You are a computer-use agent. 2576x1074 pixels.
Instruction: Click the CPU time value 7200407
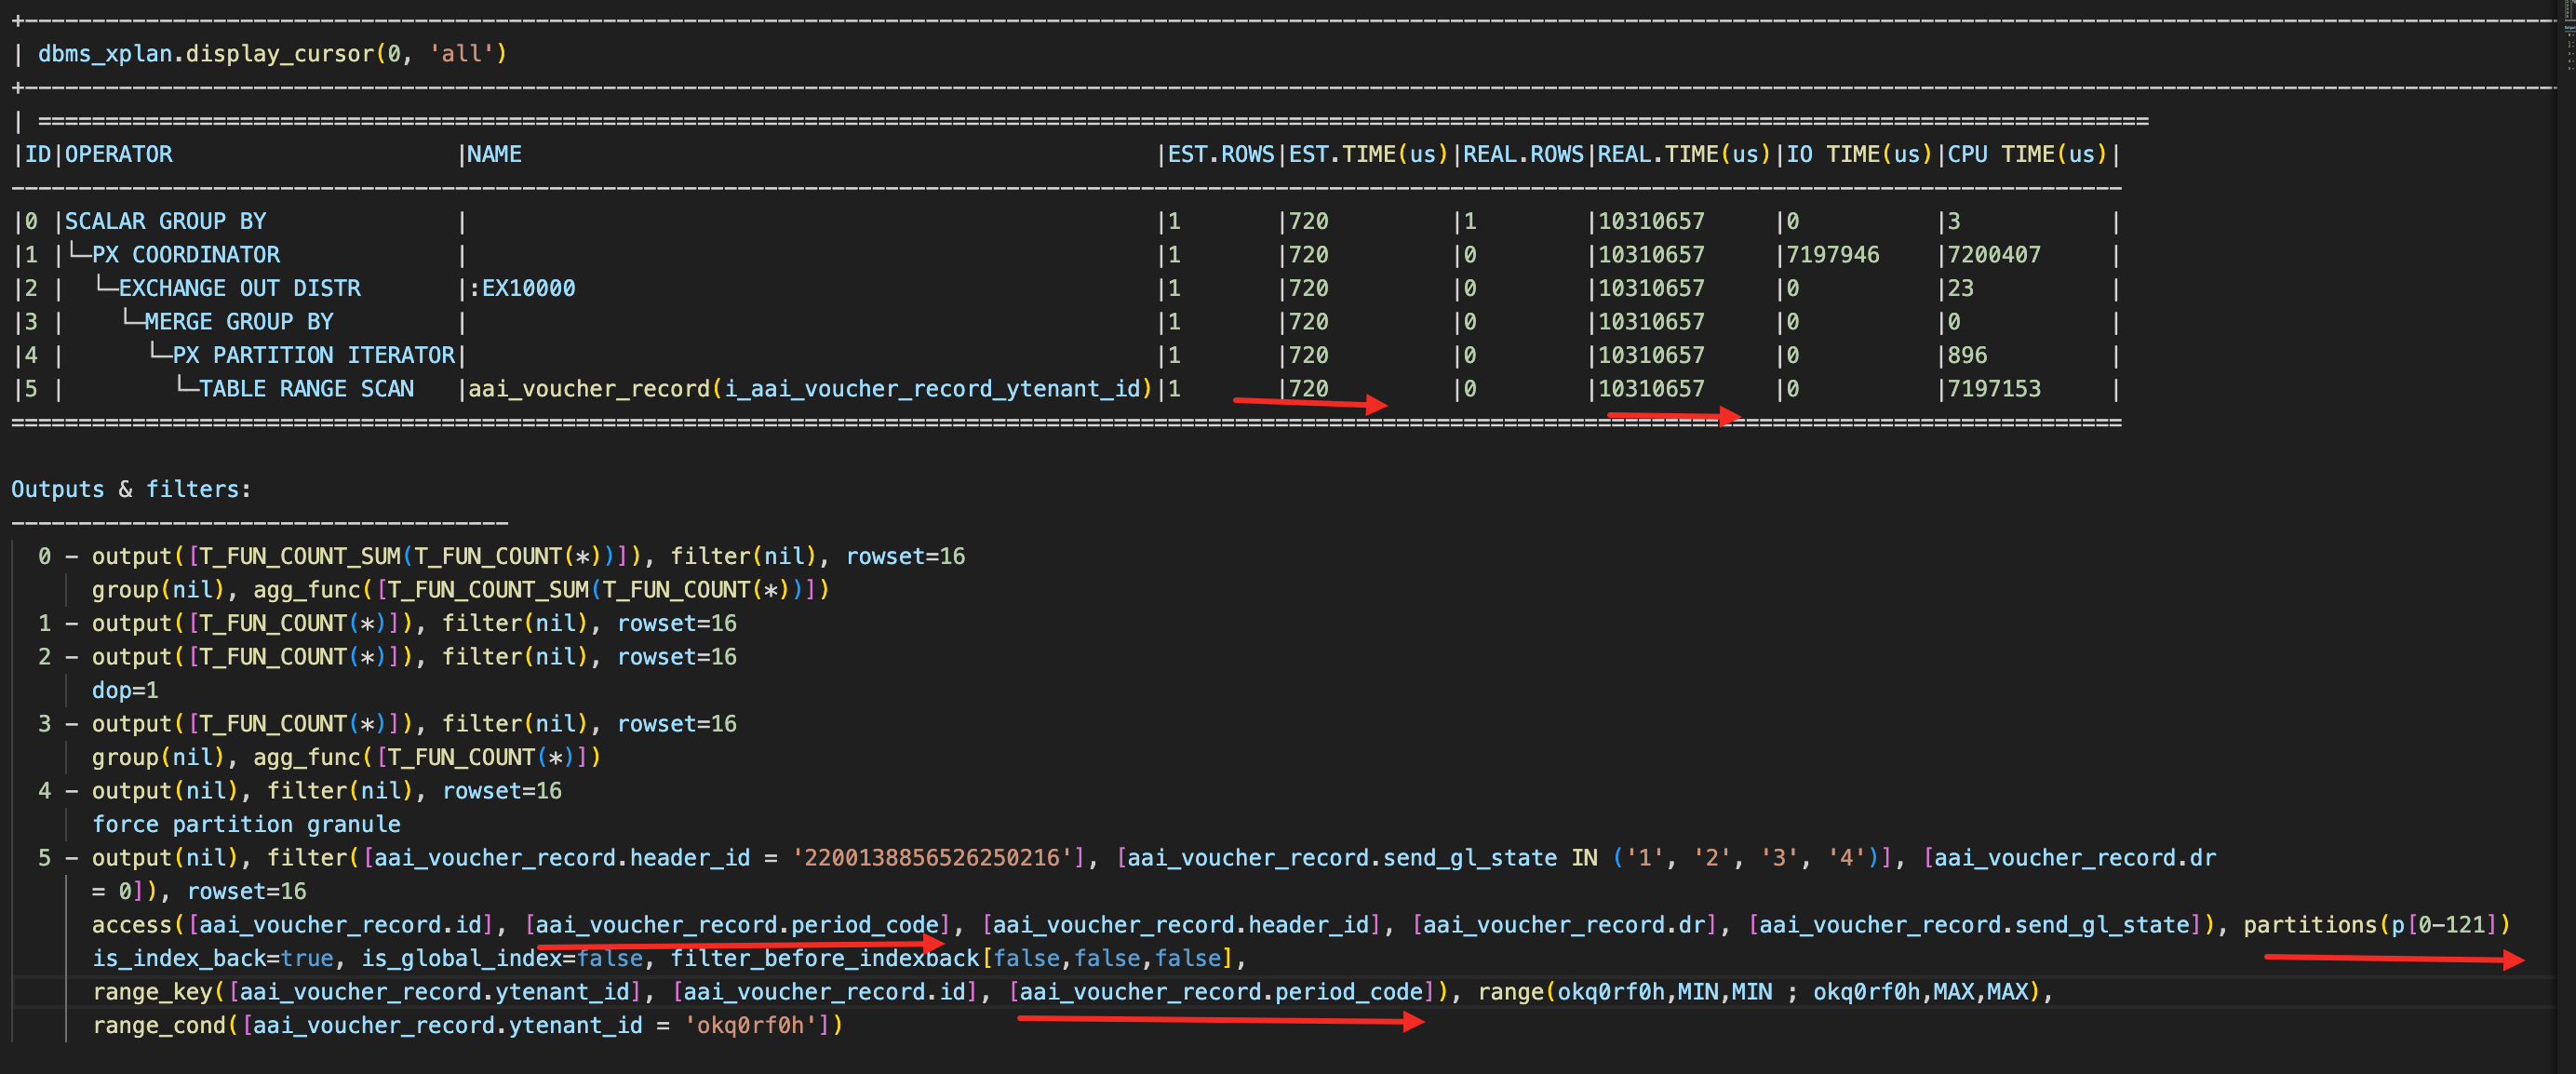(1994, 255)
